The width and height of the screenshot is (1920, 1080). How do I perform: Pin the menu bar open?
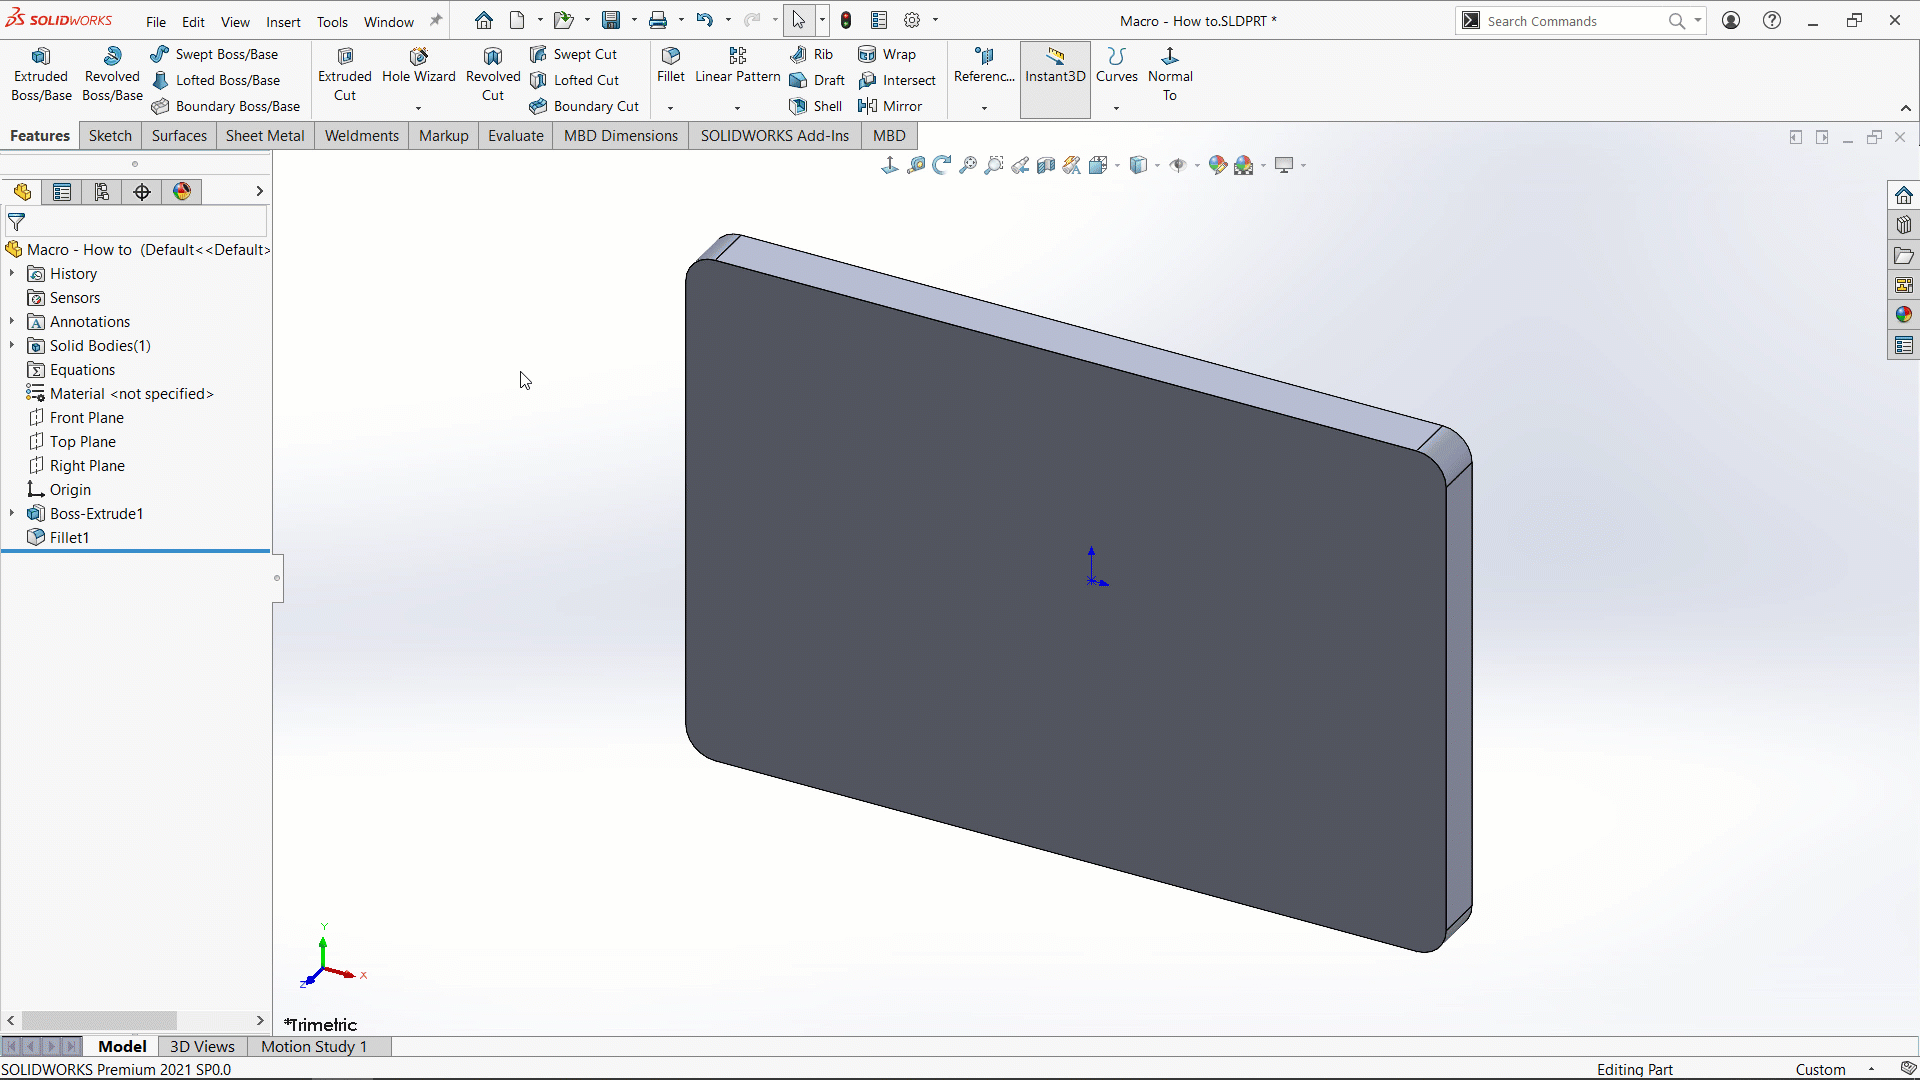(436, 20)
